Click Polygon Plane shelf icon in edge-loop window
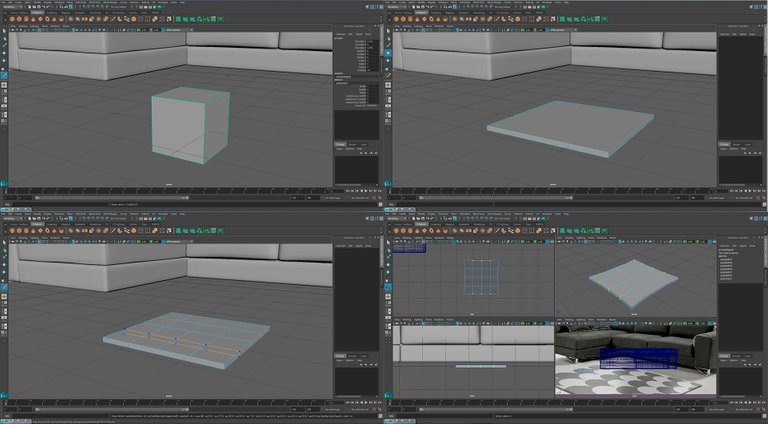Screen dimensions: 768x424 coord(40,231)
